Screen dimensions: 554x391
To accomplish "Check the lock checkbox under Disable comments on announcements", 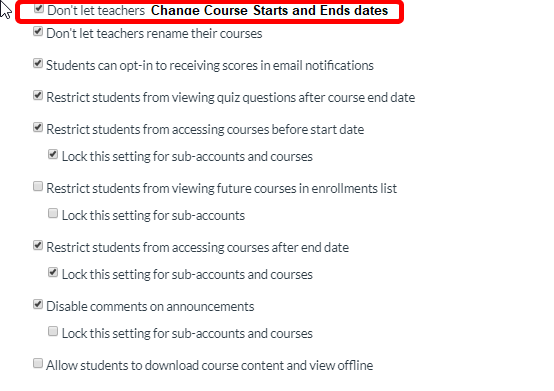I will 53,331.
